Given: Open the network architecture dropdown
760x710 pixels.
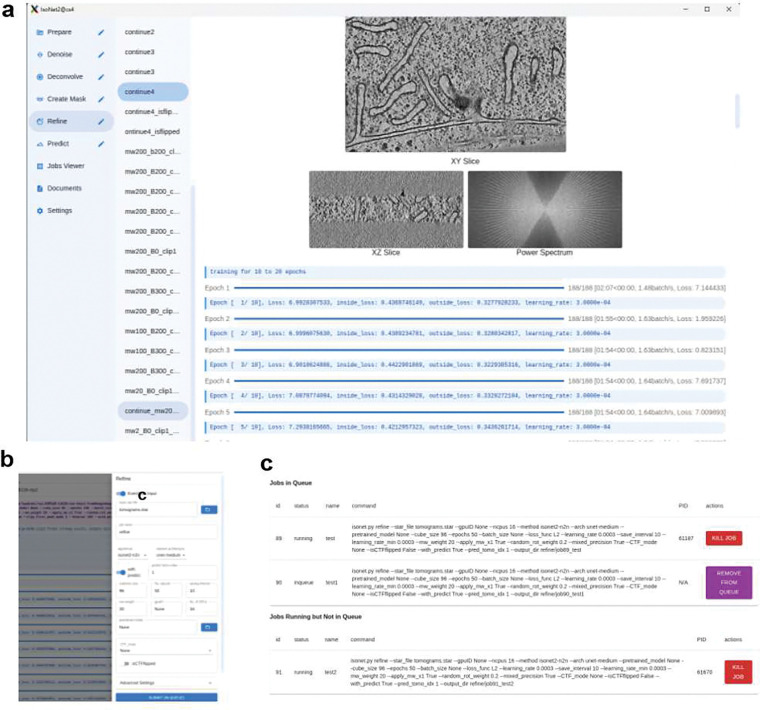Looking at the screenshot, I should (x=172, y=553).
